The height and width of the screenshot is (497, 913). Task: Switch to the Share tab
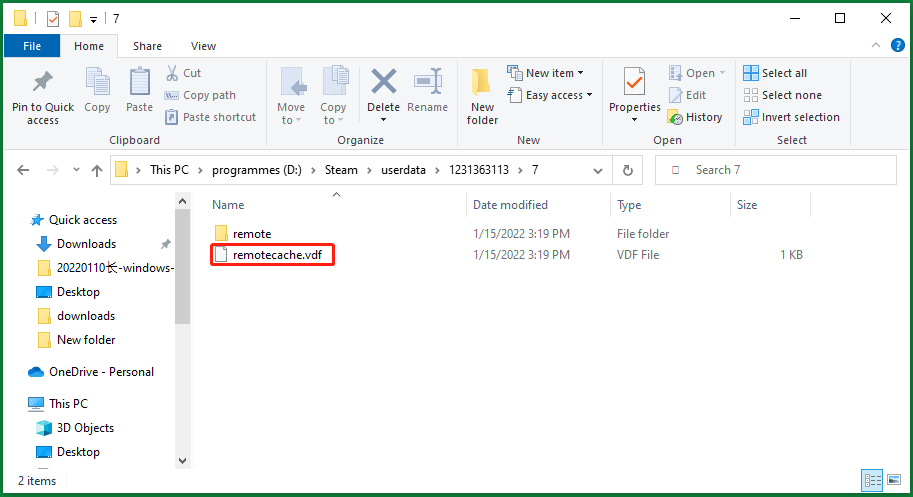click(147, 46)
